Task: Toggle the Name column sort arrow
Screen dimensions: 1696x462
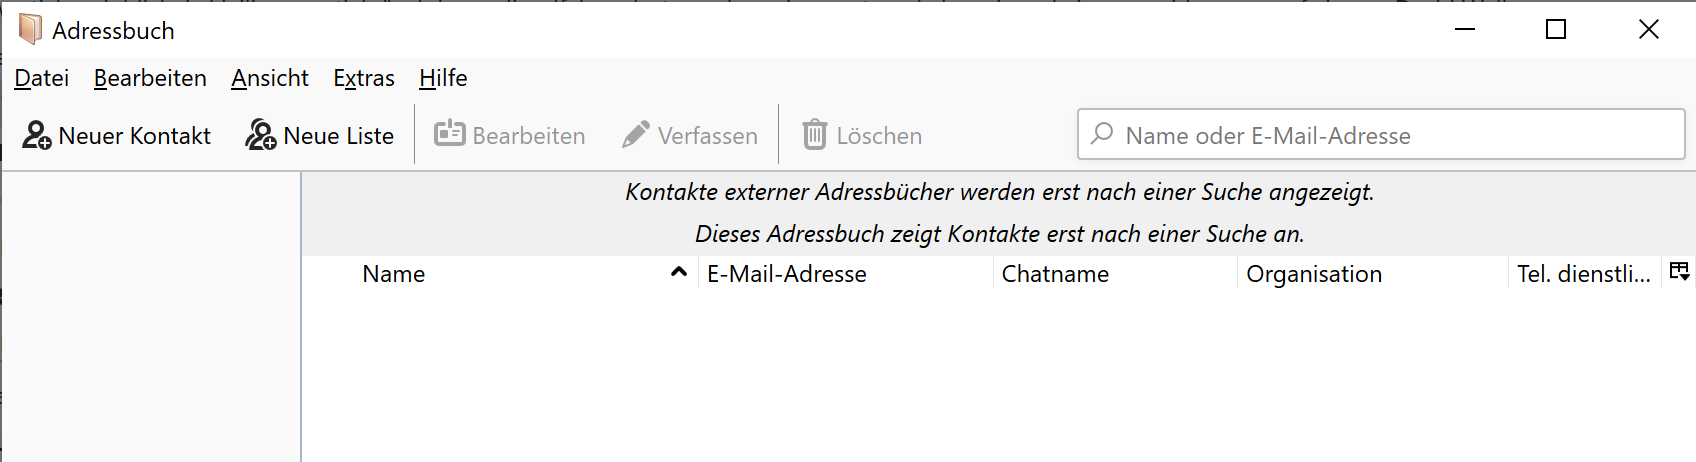Action: pyautogui.click(x=679, y=272)
